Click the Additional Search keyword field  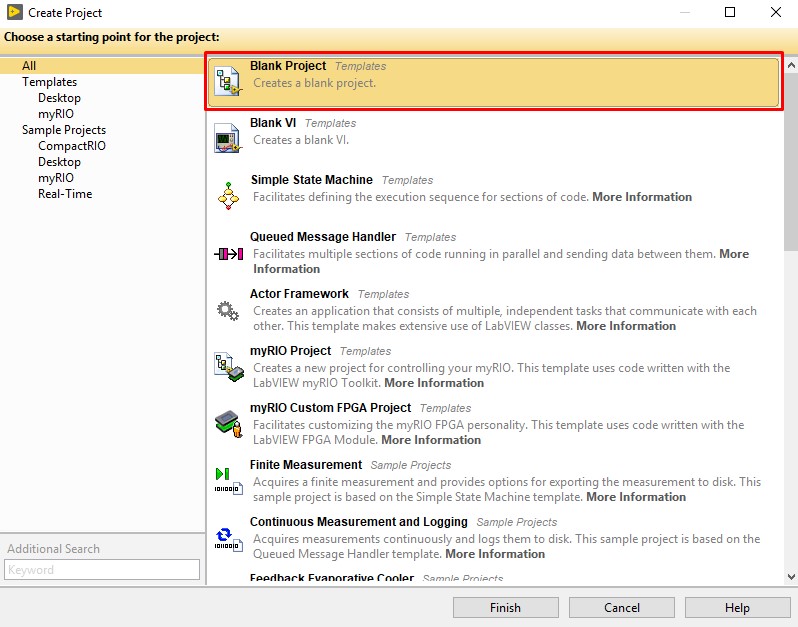[102, 570]
